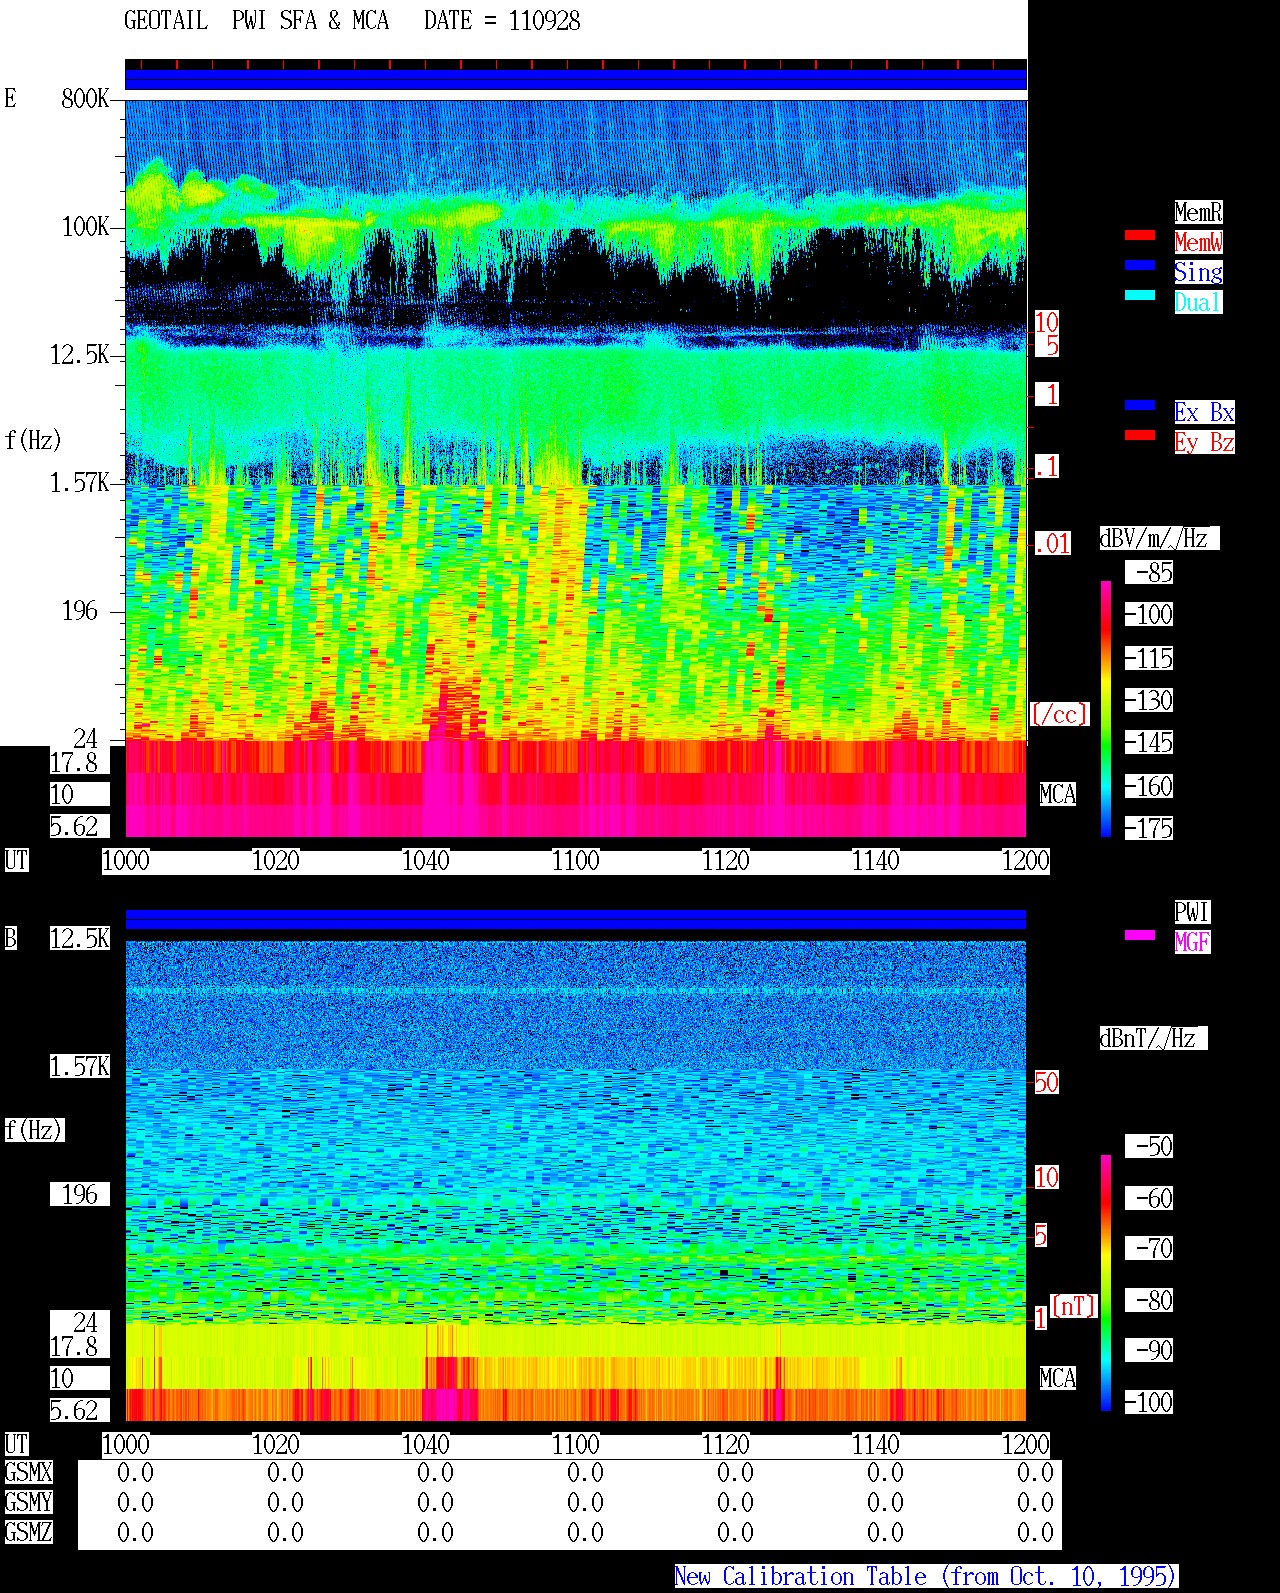Click the red Ey Bz legend swatch
The image size is (1280, 1593).
(x=1140, y=436)
